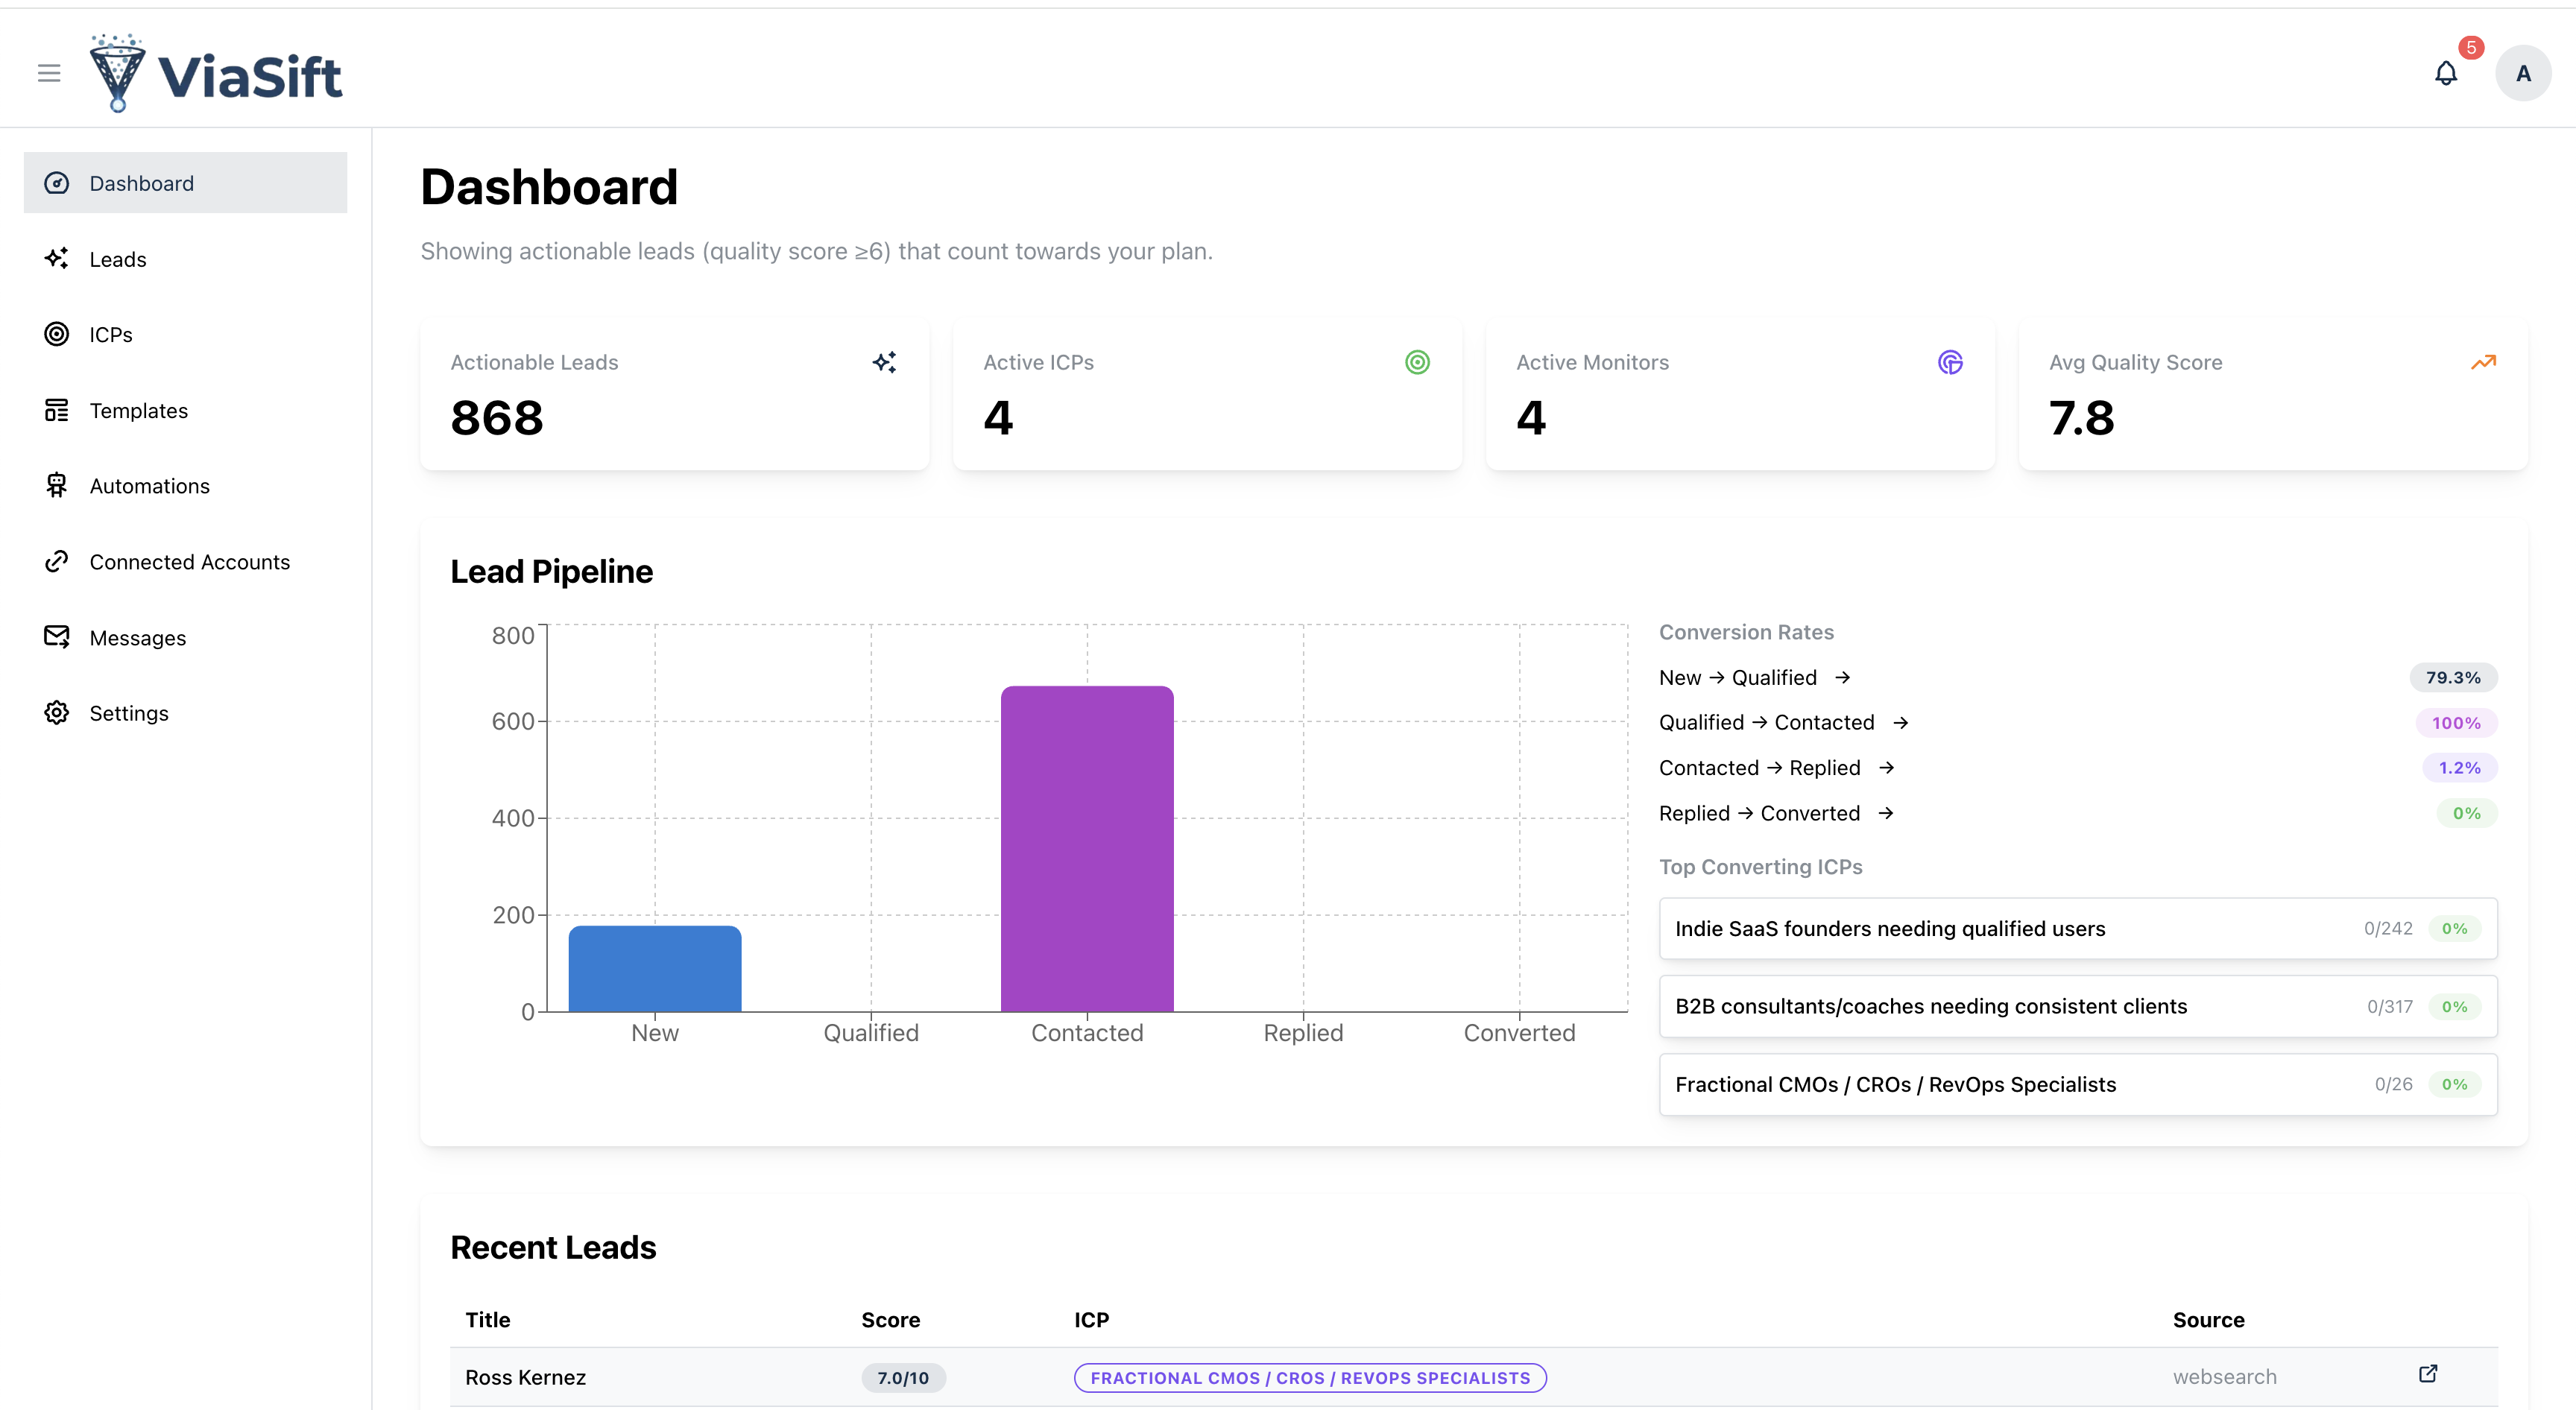
Task: Click the Actionable Leads sparkle icon
Action: pyautogui.click(x=884, y=362)
